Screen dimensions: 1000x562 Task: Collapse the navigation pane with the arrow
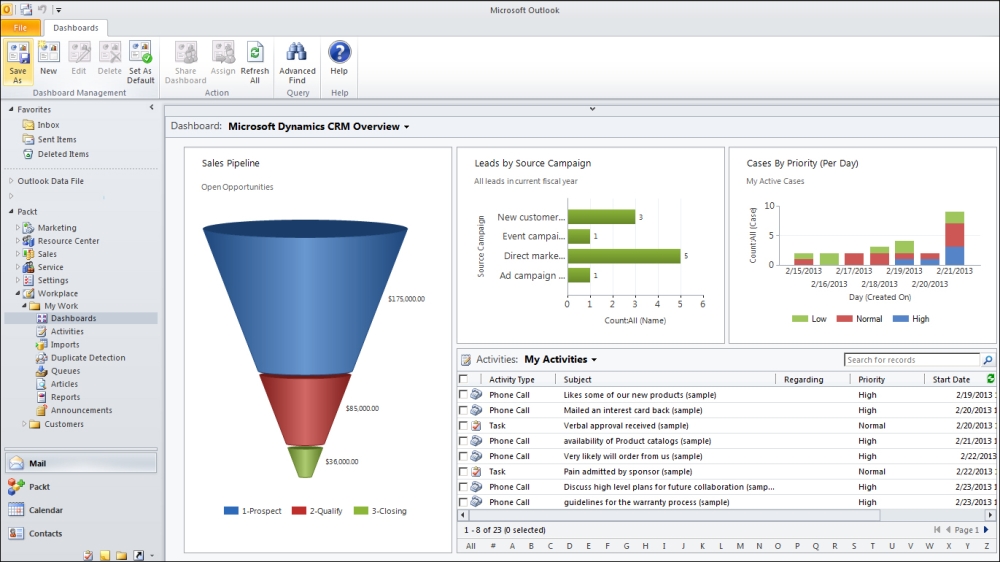coord(152,107)
